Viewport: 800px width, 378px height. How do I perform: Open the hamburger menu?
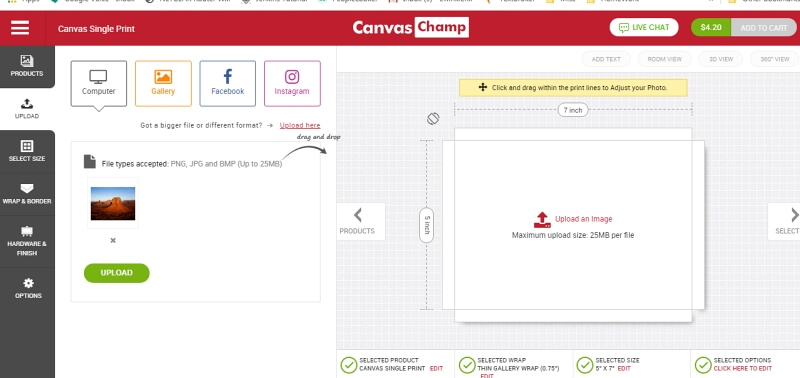(20, 28)
